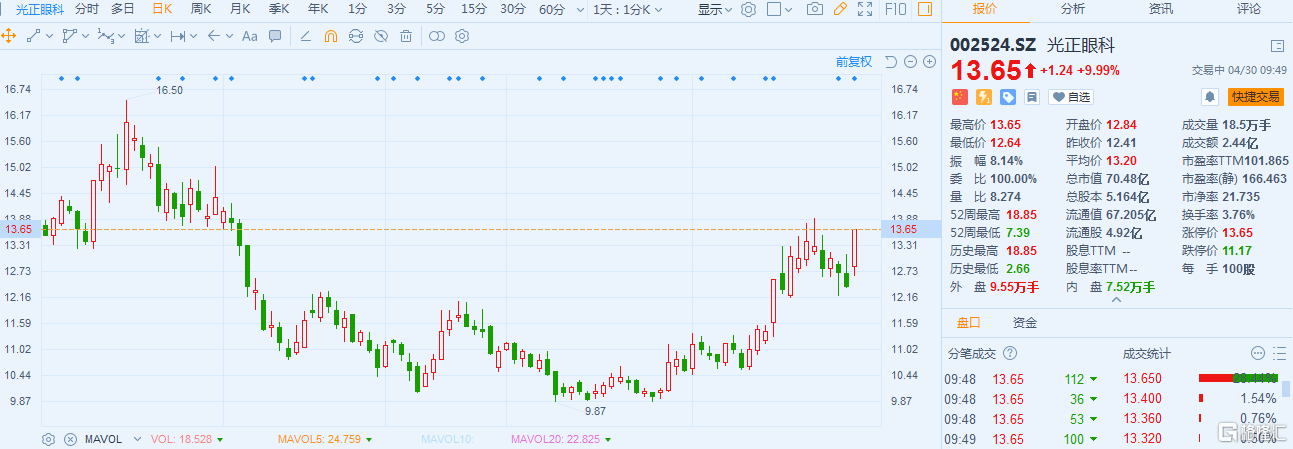Viewport: 1293px width, 449px height.
Task: Open the 分析 analysis tab
Action: coord(1072,8)
